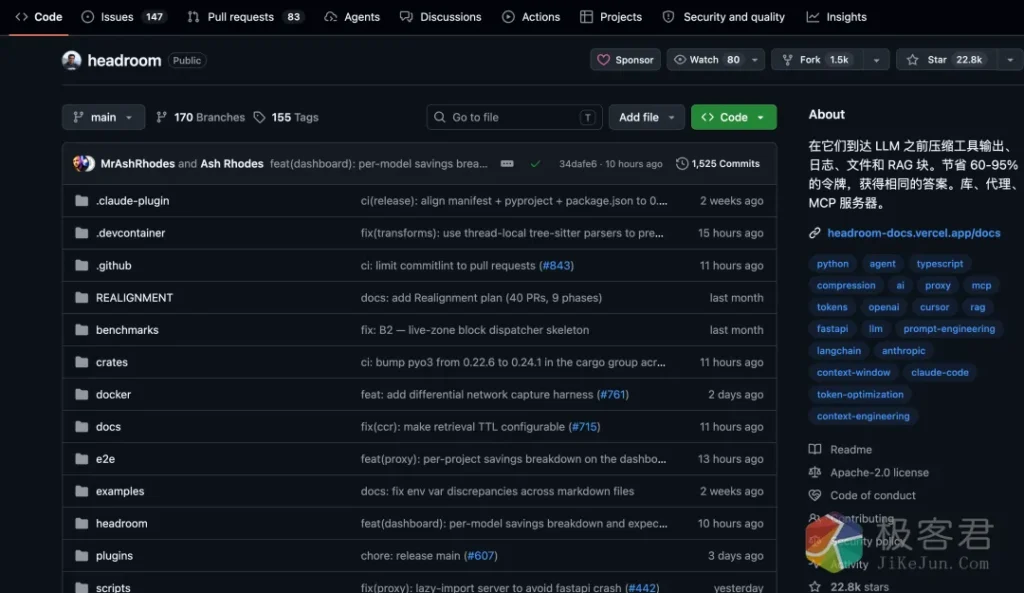
Task: Open the Projects tab
Action: pos(611,17)
